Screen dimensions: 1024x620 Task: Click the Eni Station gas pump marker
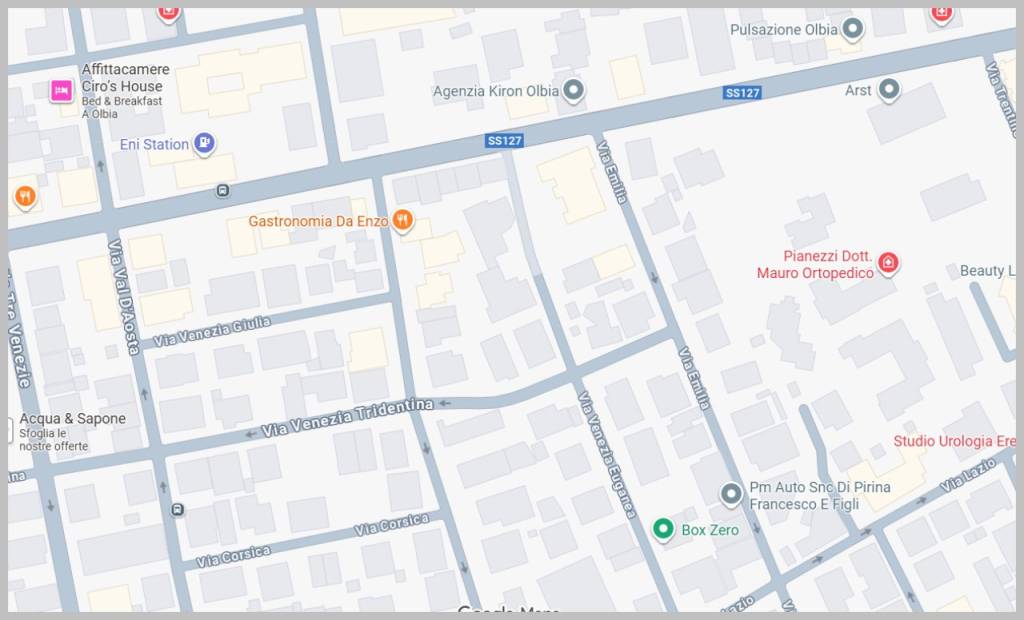click(204, 143)
